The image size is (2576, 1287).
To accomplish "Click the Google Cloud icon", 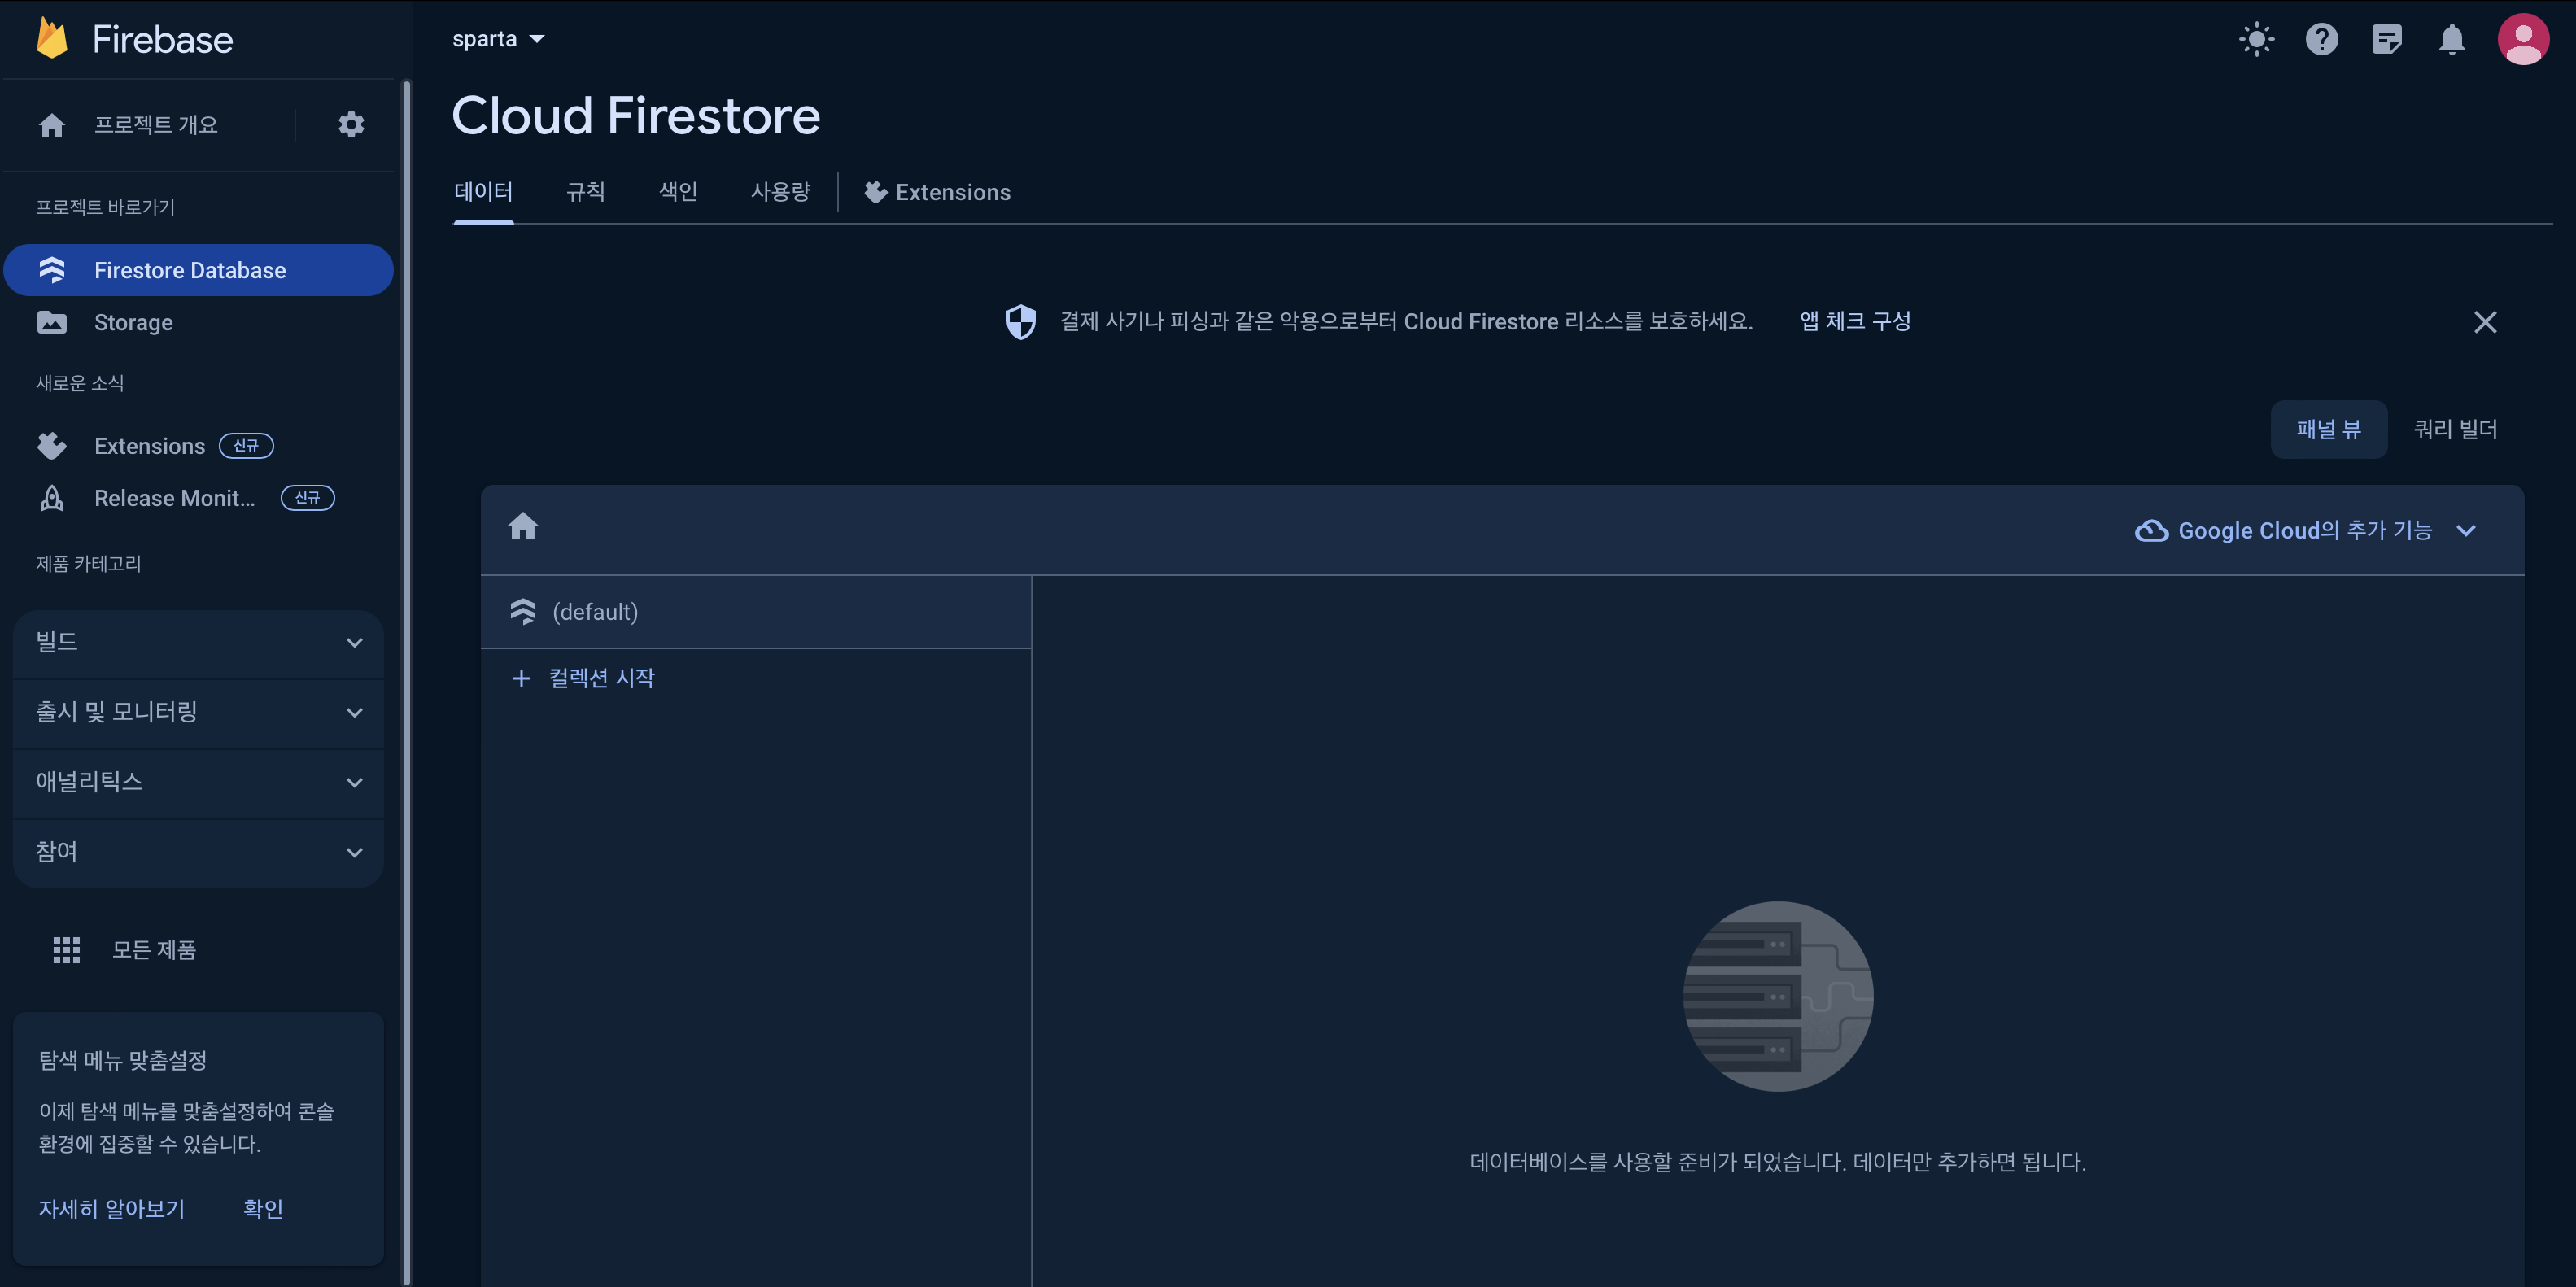I will coord(2152,531).
